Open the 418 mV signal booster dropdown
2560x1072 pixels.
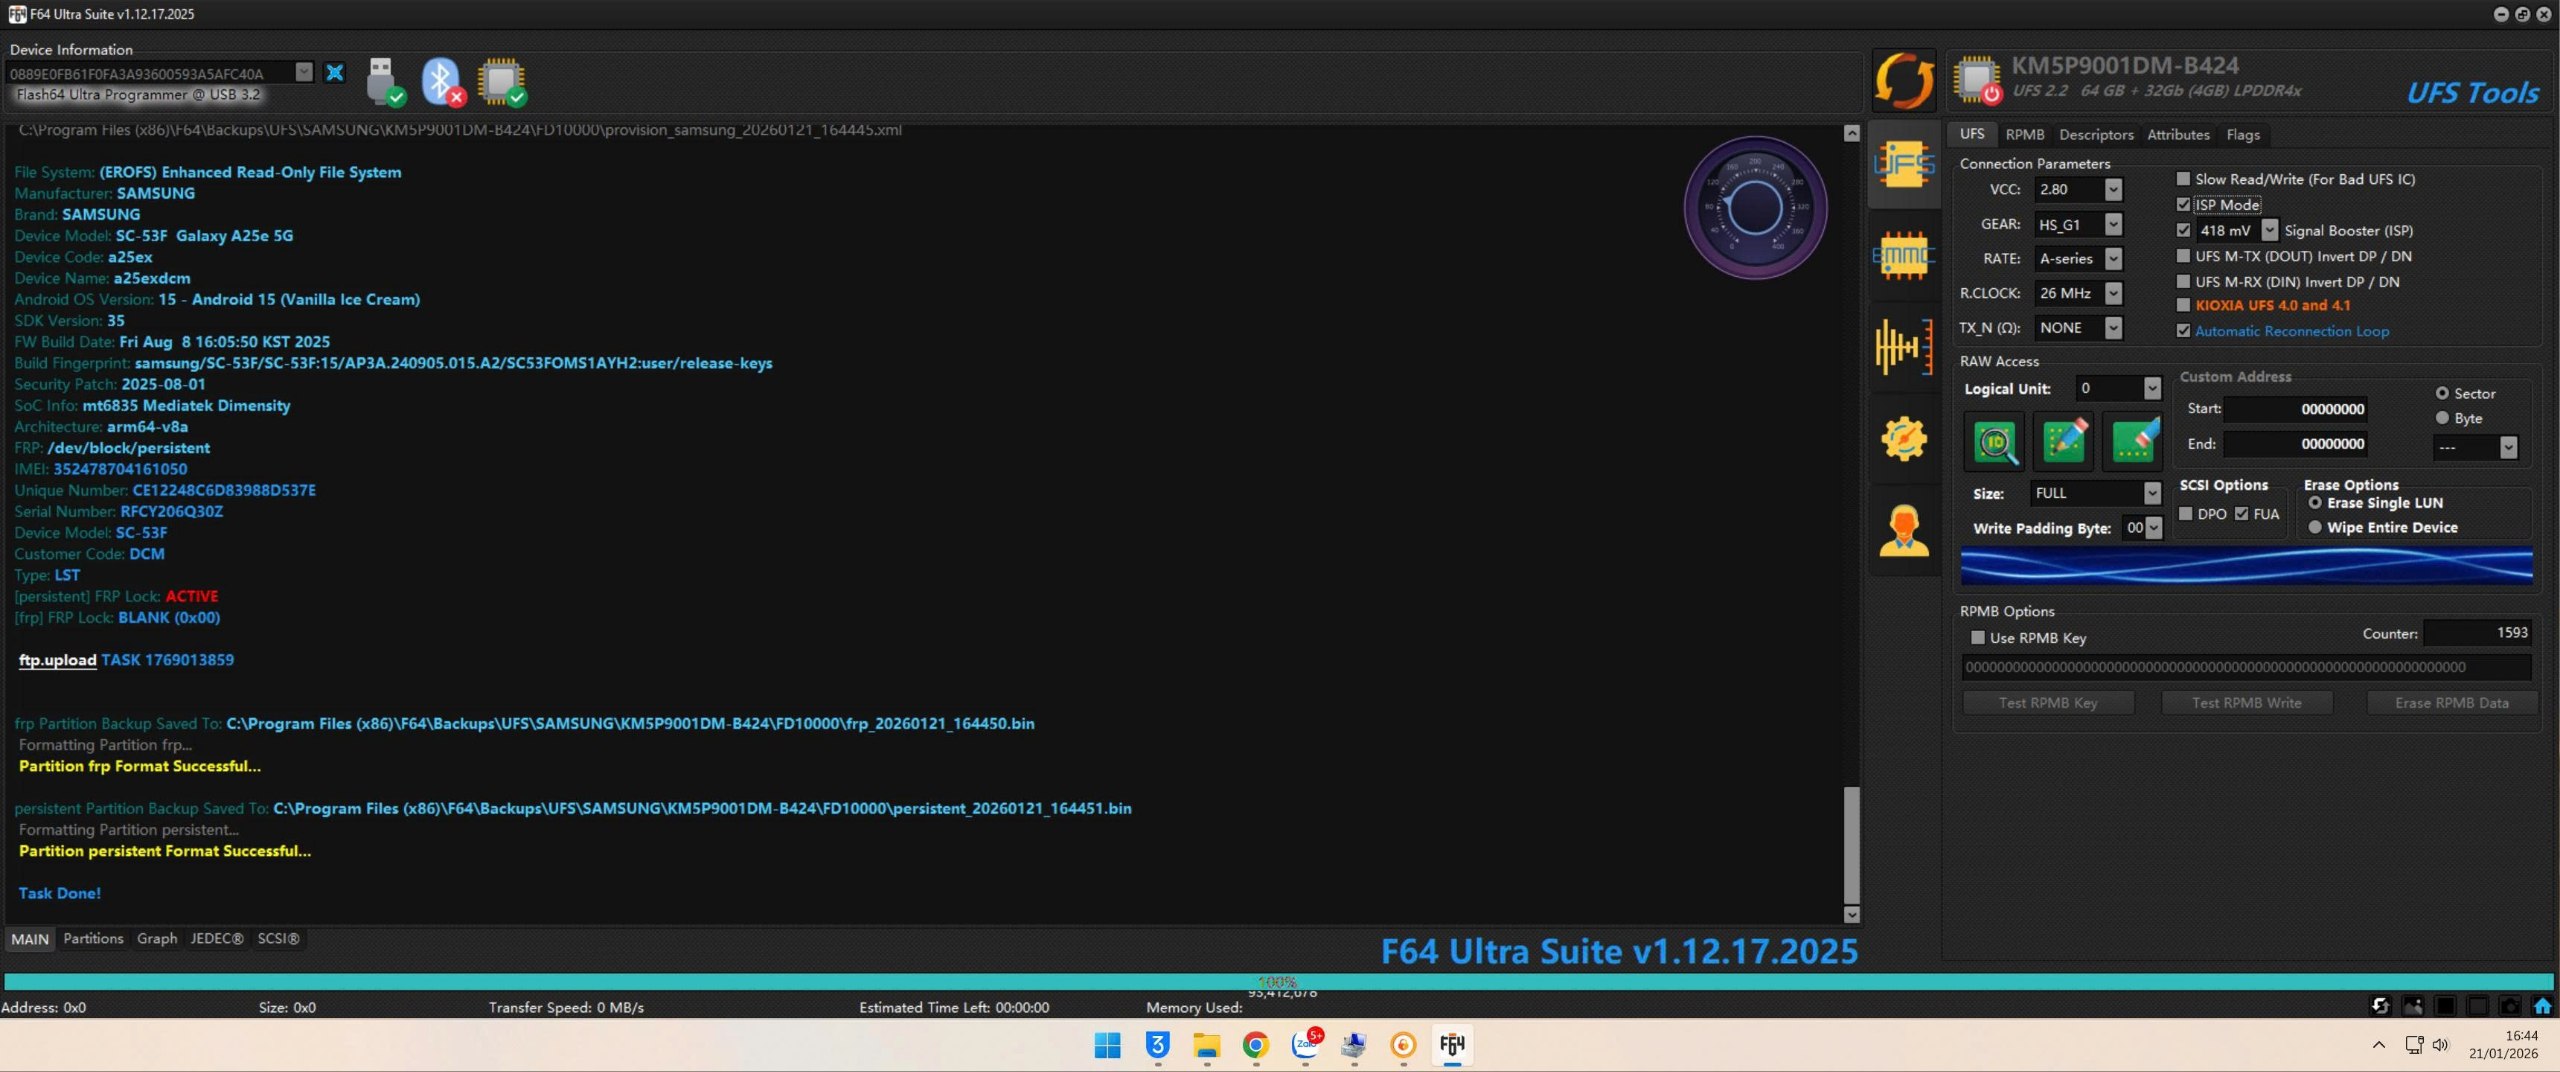coord(2269,230)
